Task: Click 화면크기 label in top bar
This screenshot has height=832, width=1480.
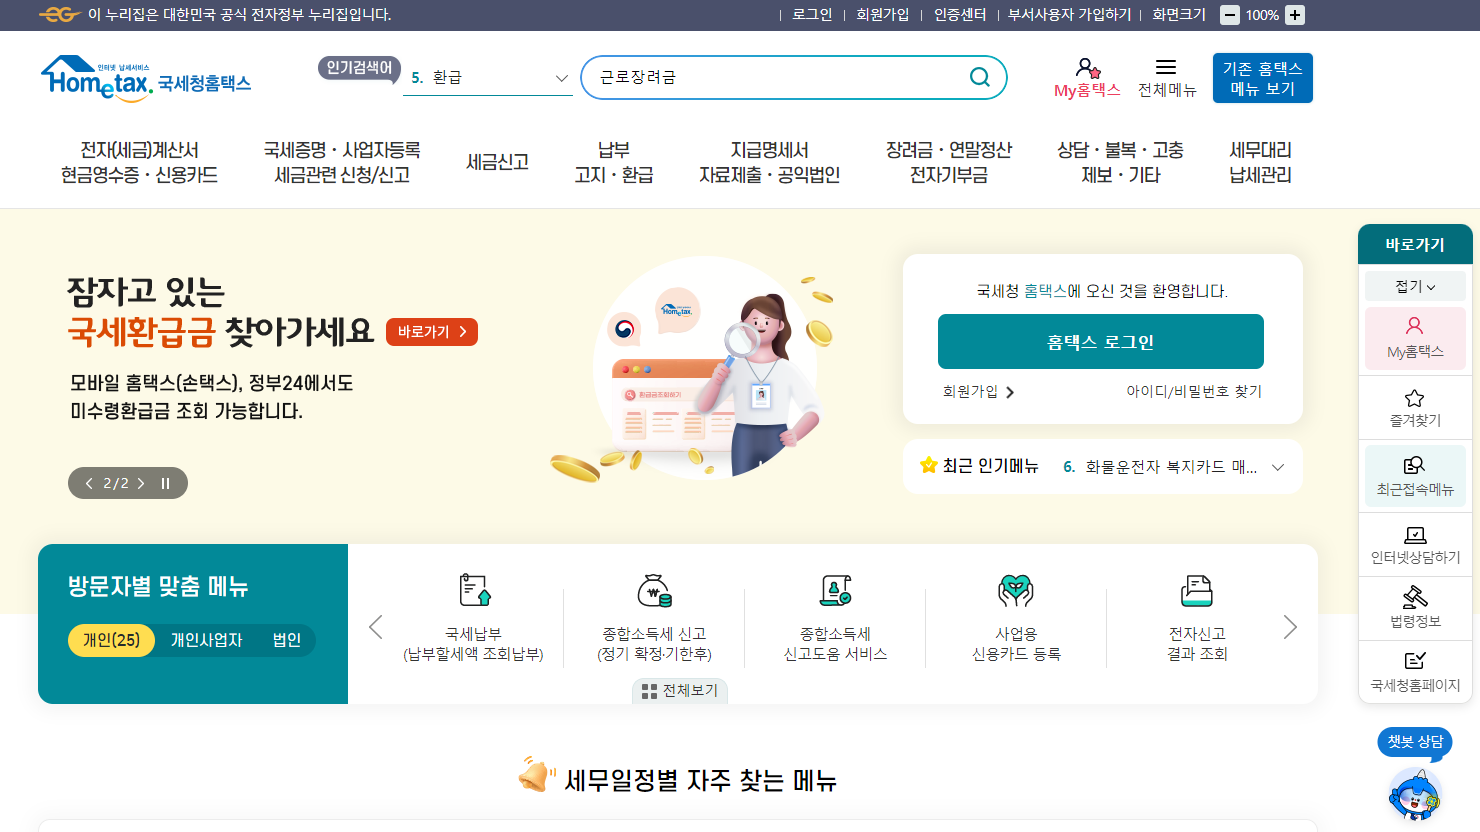Action: tap(1179, 15)
